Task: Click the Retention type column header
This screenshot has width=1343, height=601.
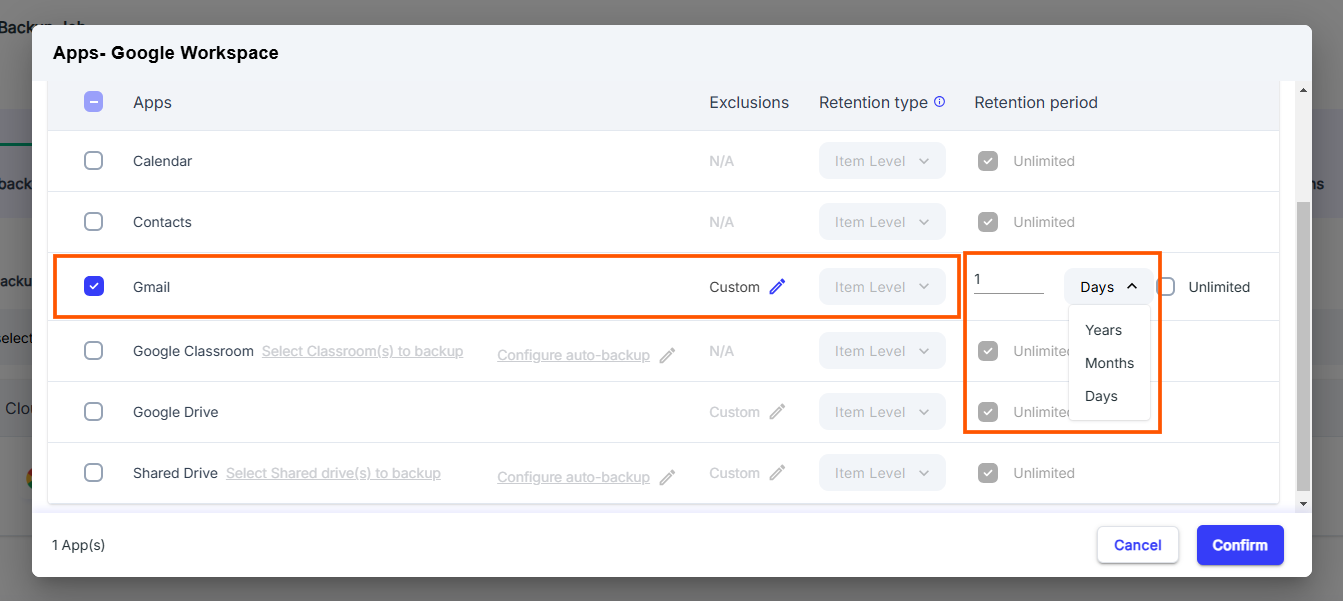Action: pos(873,102)
